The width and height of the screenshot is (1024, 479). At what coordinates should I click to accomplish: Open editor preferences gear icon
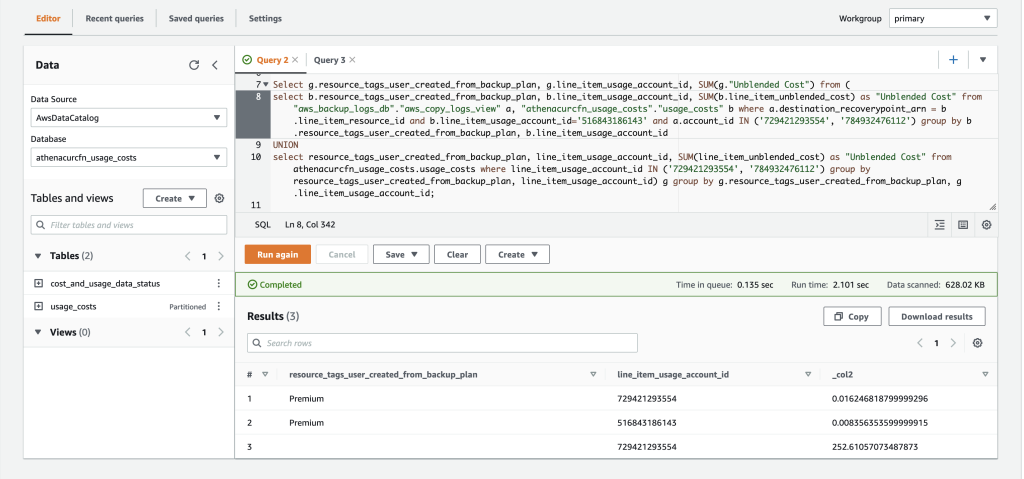986,225
